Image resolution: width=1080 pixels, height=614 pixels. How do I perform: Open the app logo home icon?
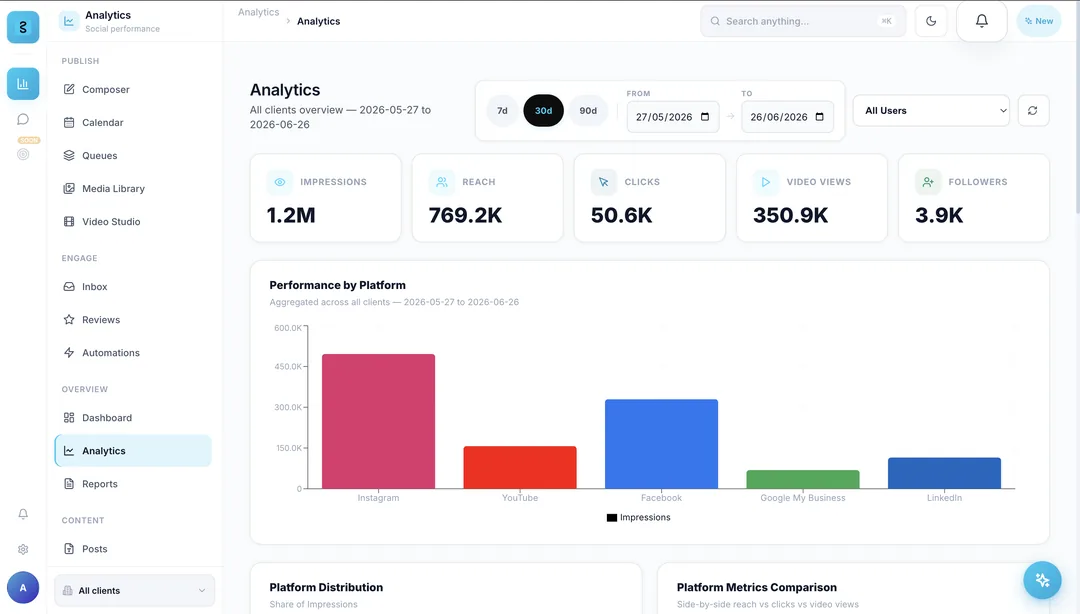(23, 27)
